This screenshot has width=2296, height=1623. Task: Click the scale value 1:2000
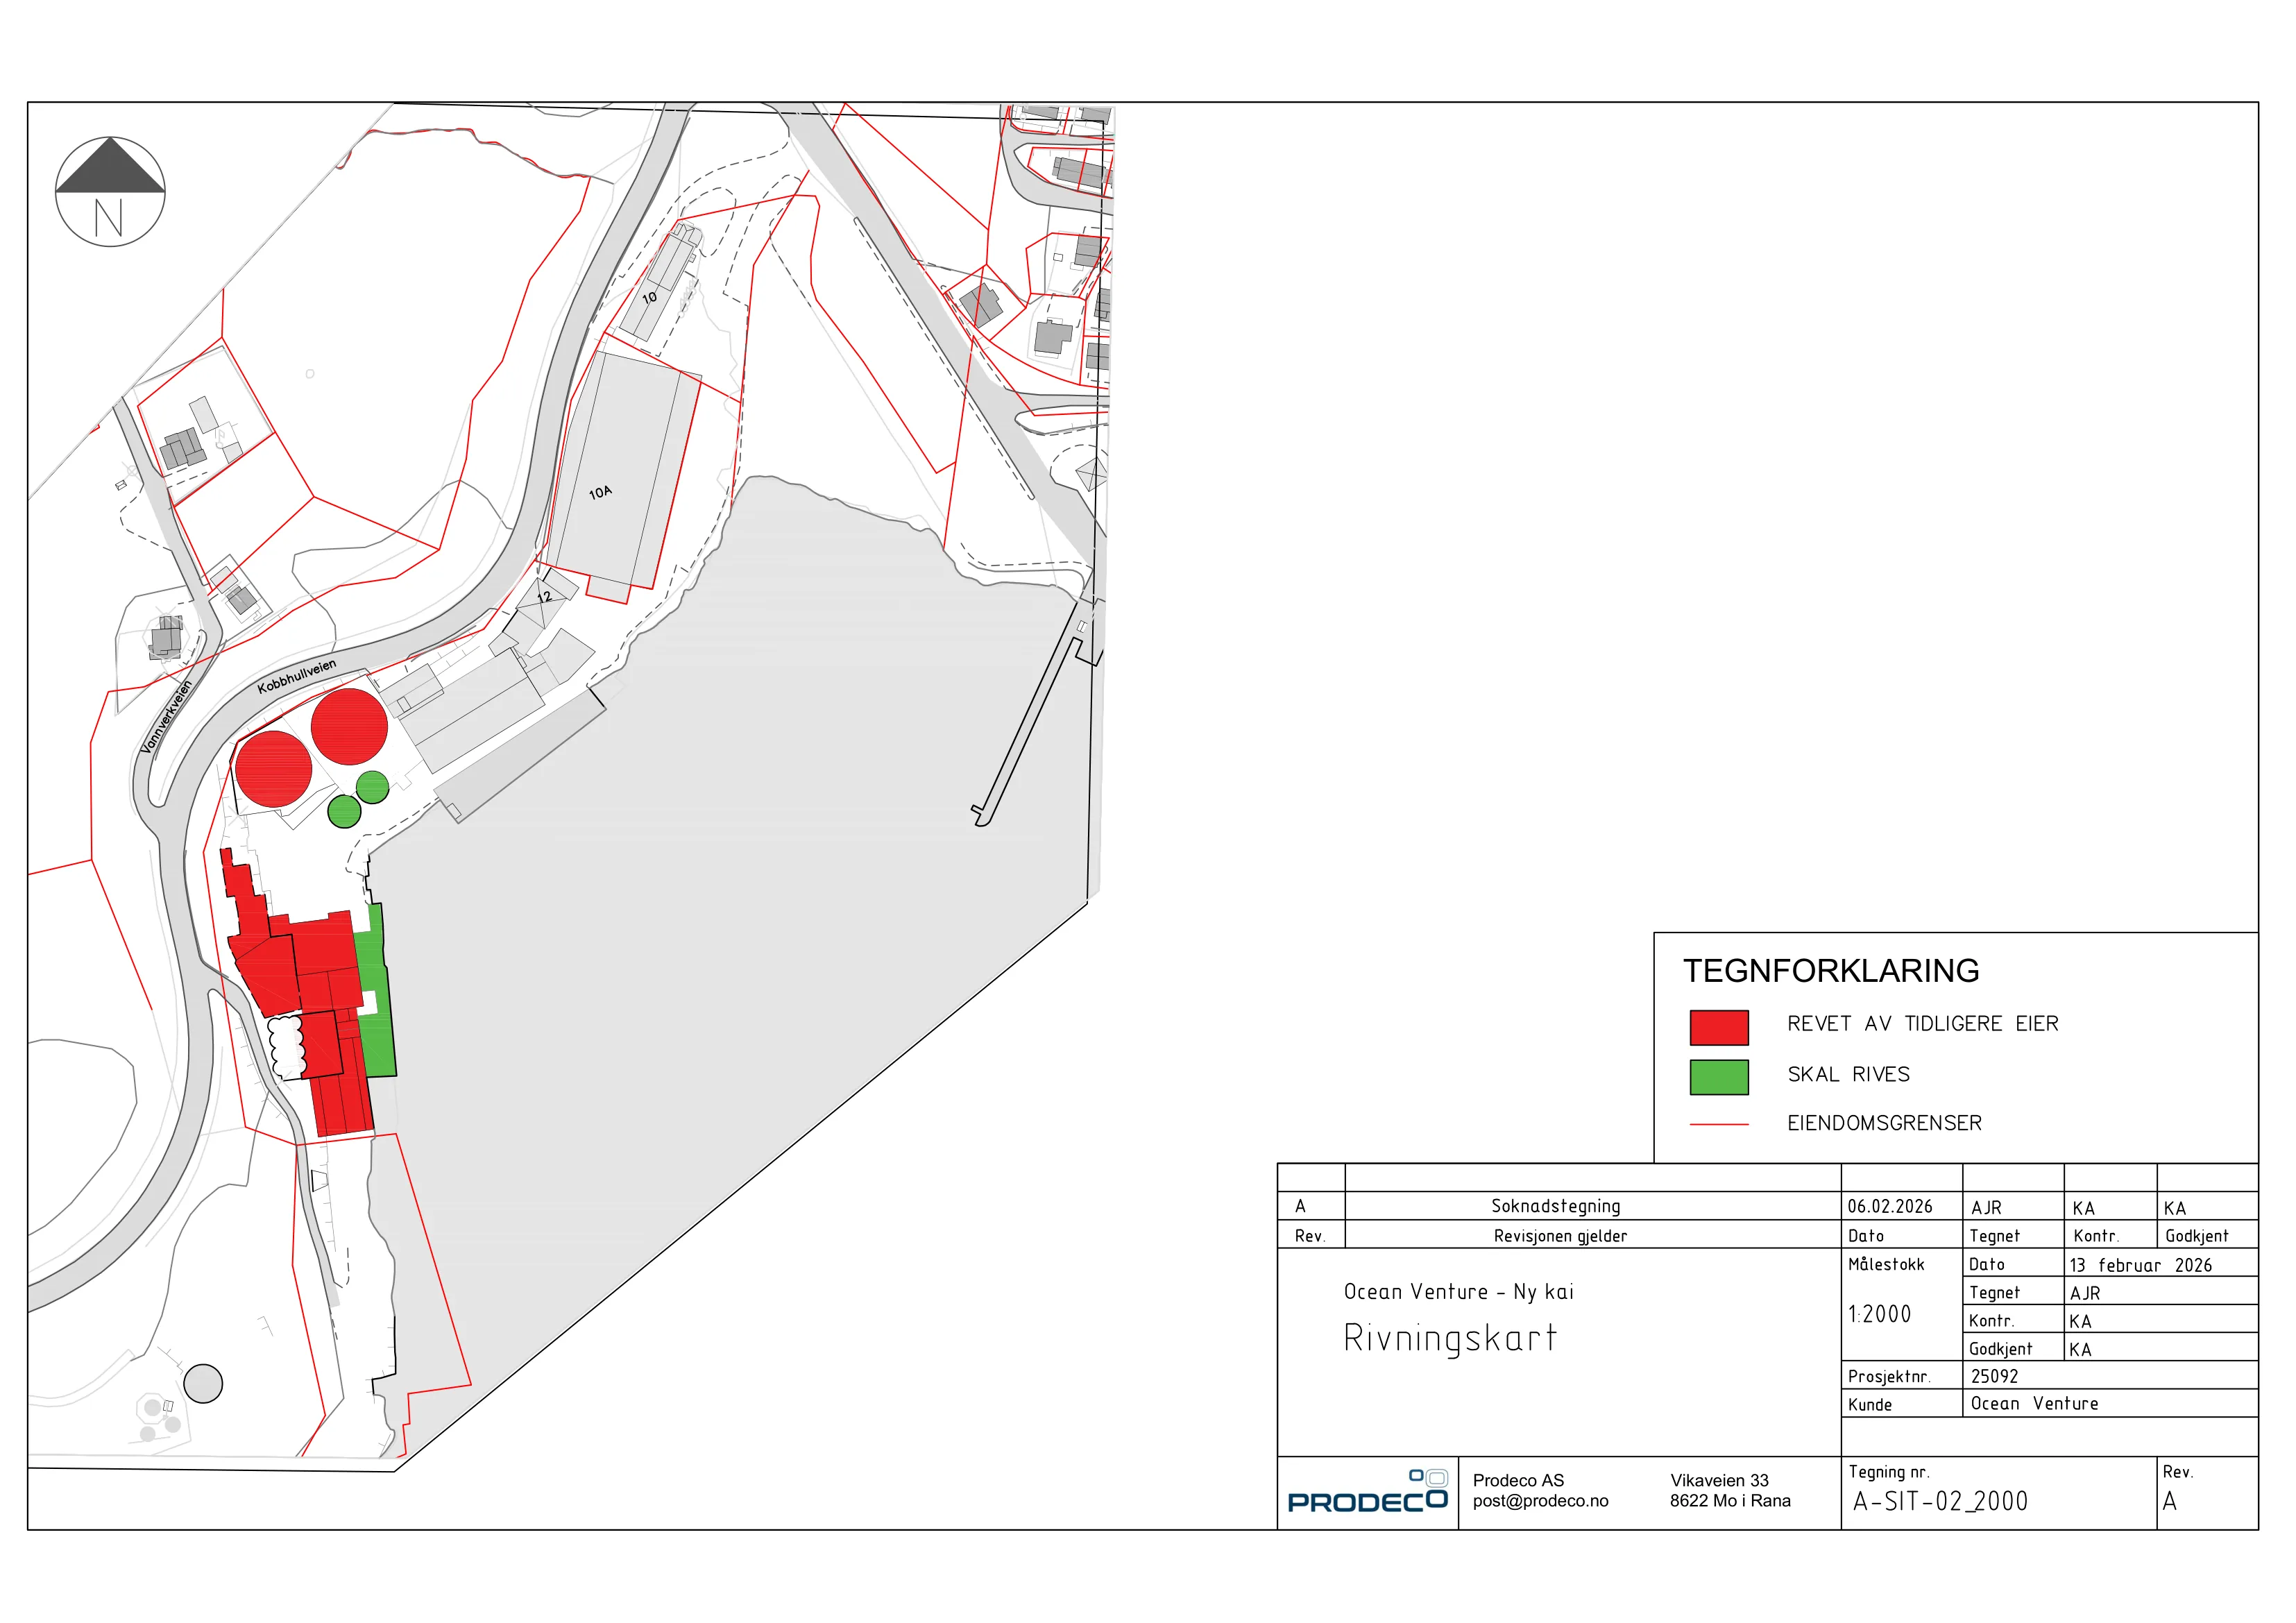point(1879,1315)
